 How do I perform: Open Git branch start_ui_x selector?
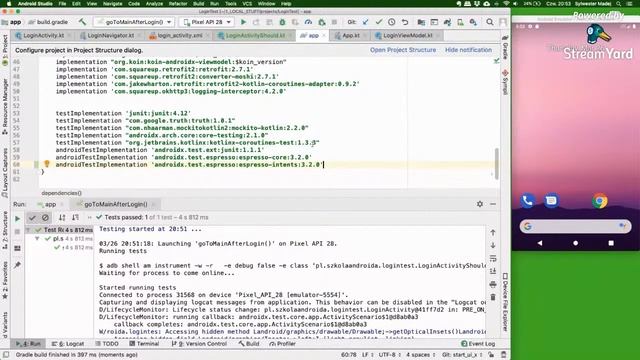(x=462, y=355)
